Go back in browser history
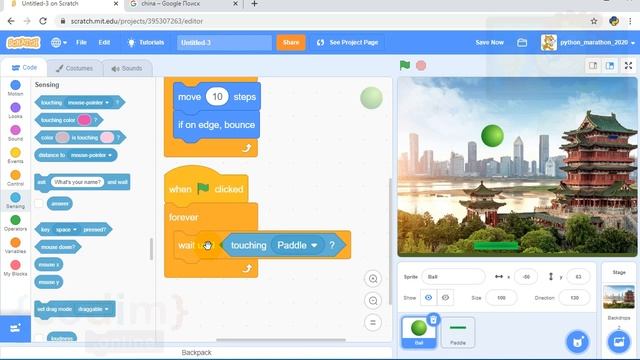The height and width of the screenshot is (360, 640). pyautogui.click(x=11, y=21)
